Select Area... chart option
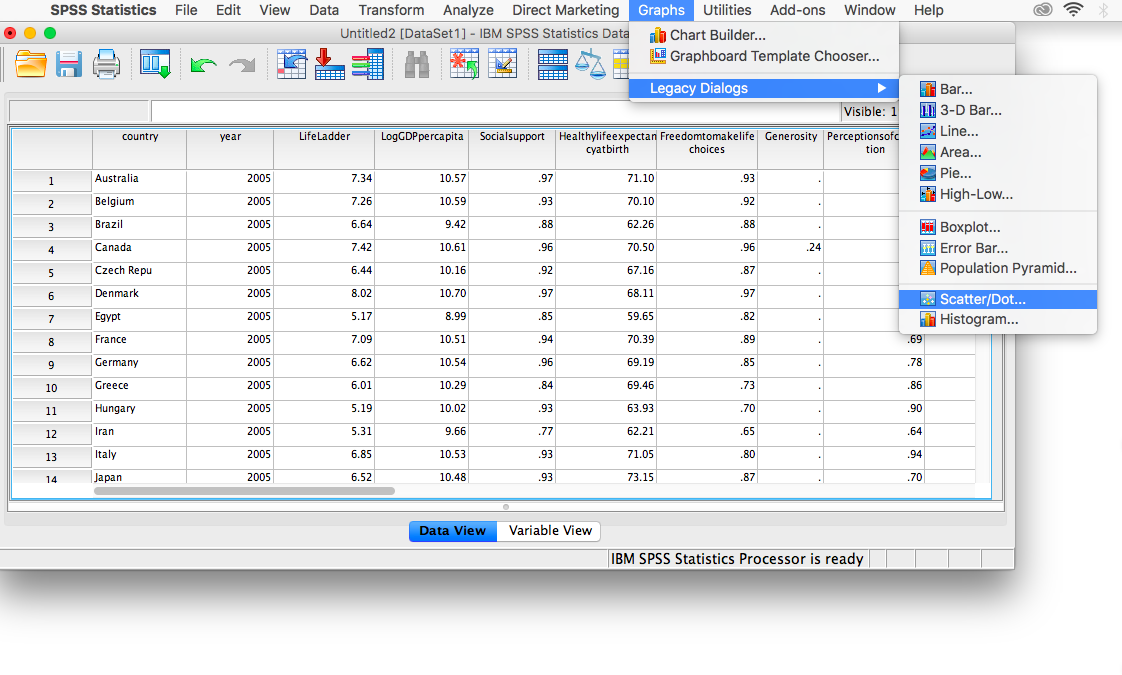Image resolution: width=1122 pixels, height=675 pixels. tap(997, 152)
